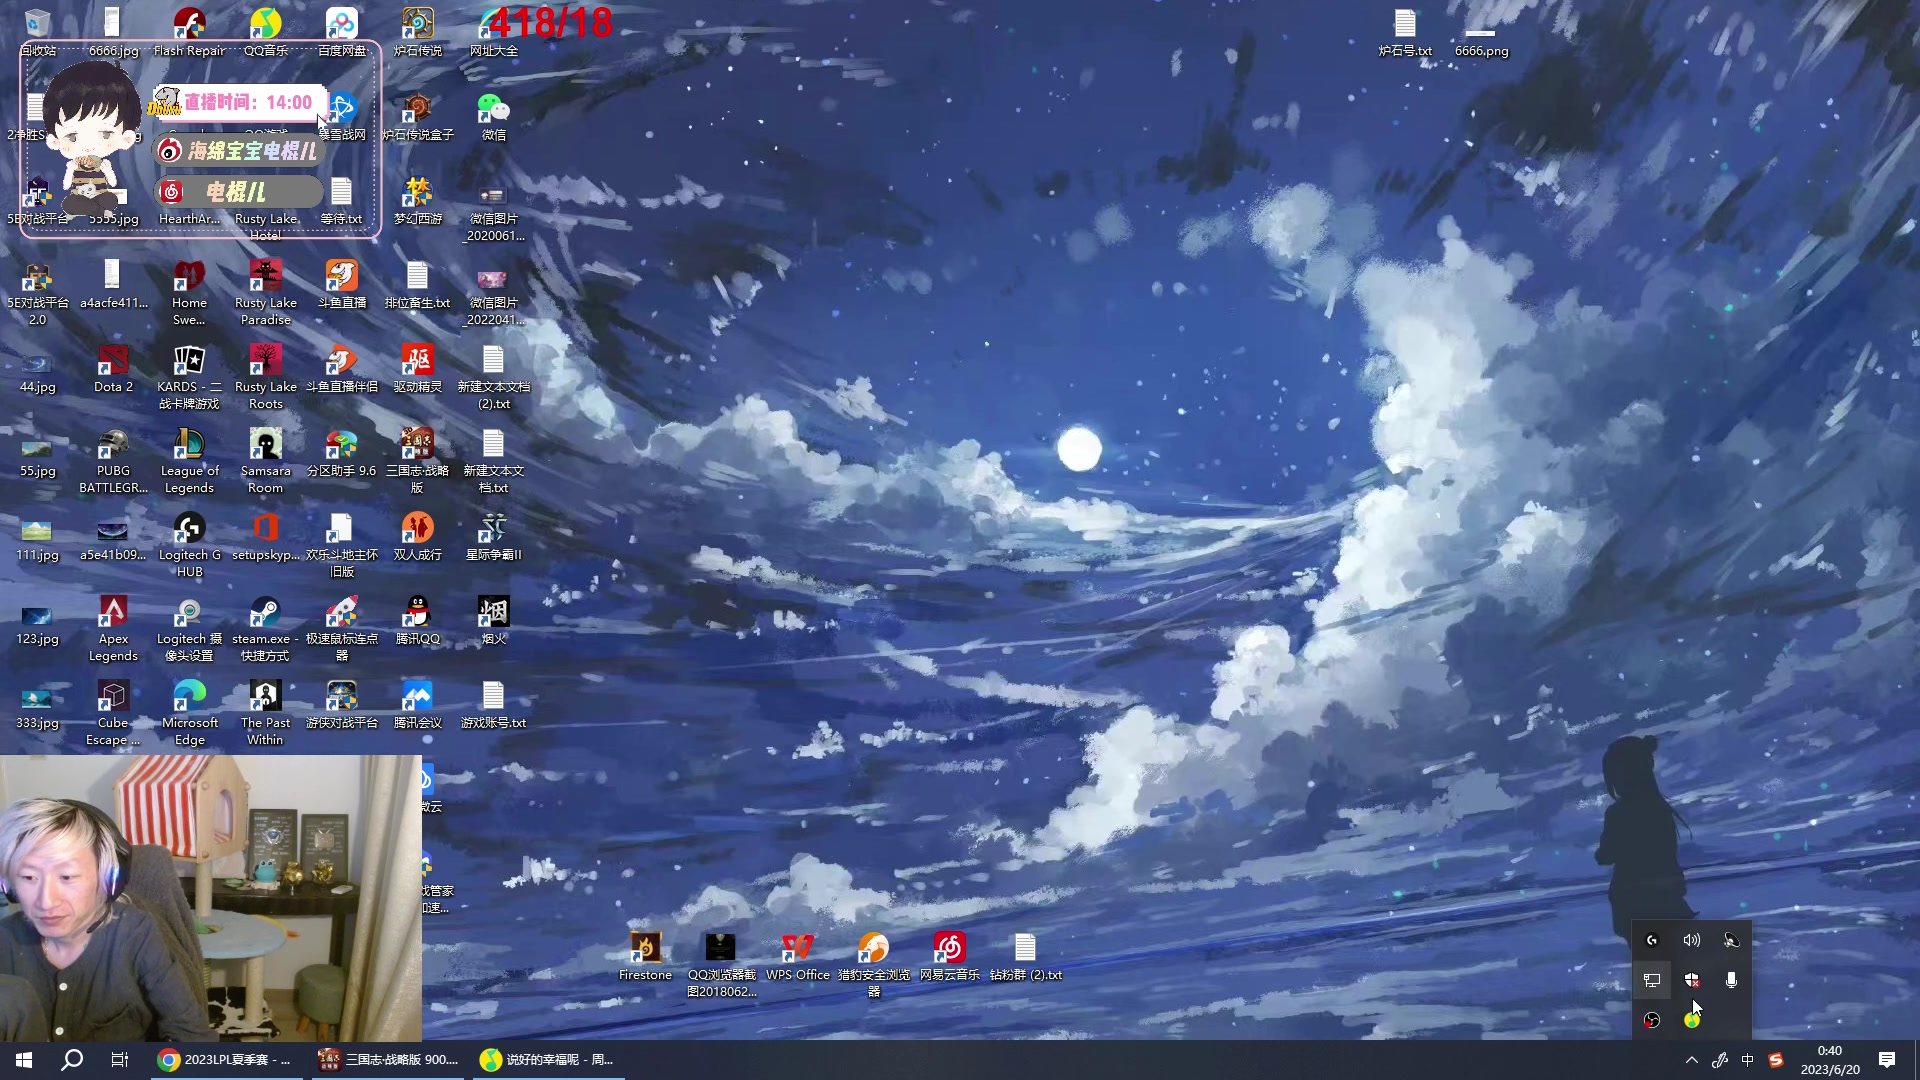Select the 炉石号.txt file
Image resolution: width=1920 pixels, height=1080 pixels.
tap(1405, 32)
